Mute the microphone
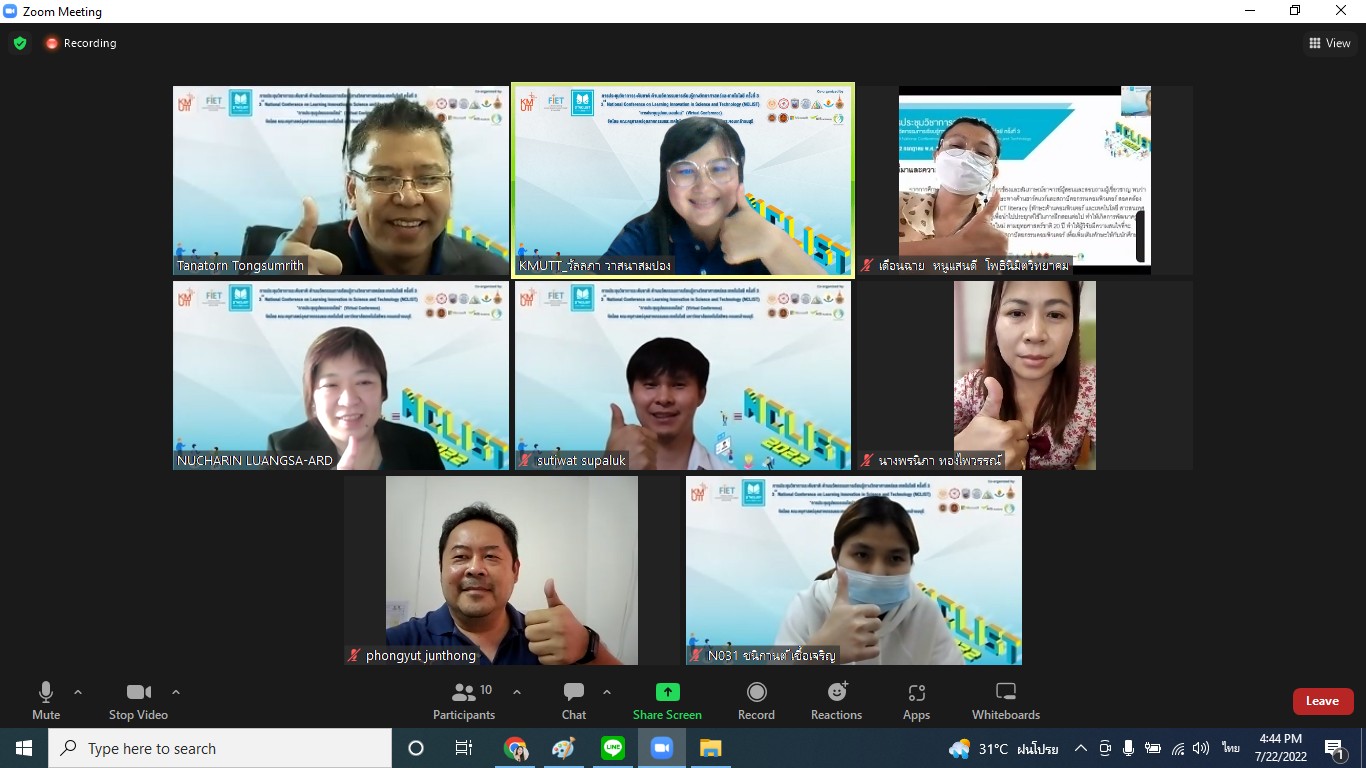 coord(46,700)
